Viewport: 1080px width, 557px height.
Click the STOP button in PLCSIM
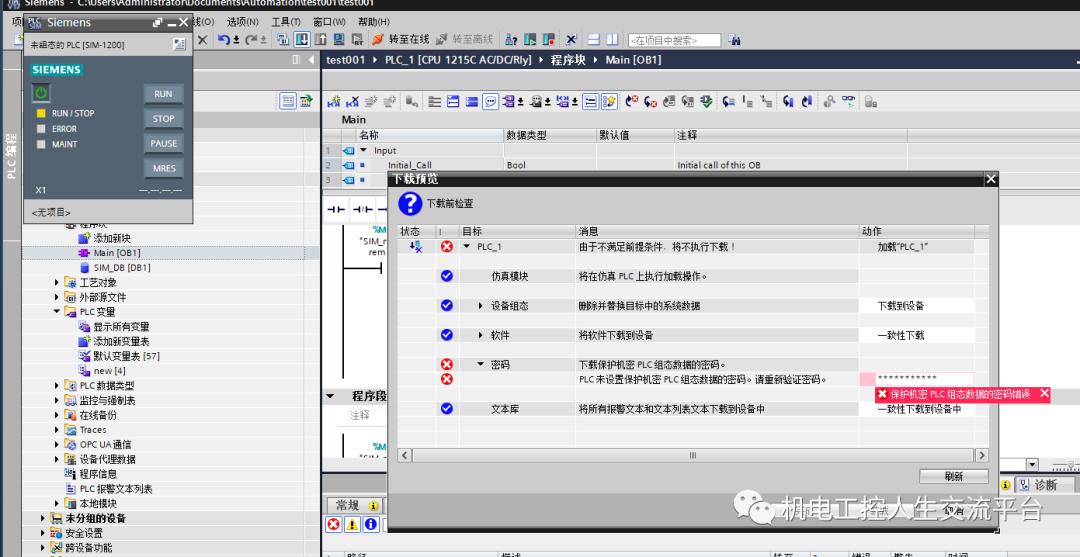pos(163,118)
